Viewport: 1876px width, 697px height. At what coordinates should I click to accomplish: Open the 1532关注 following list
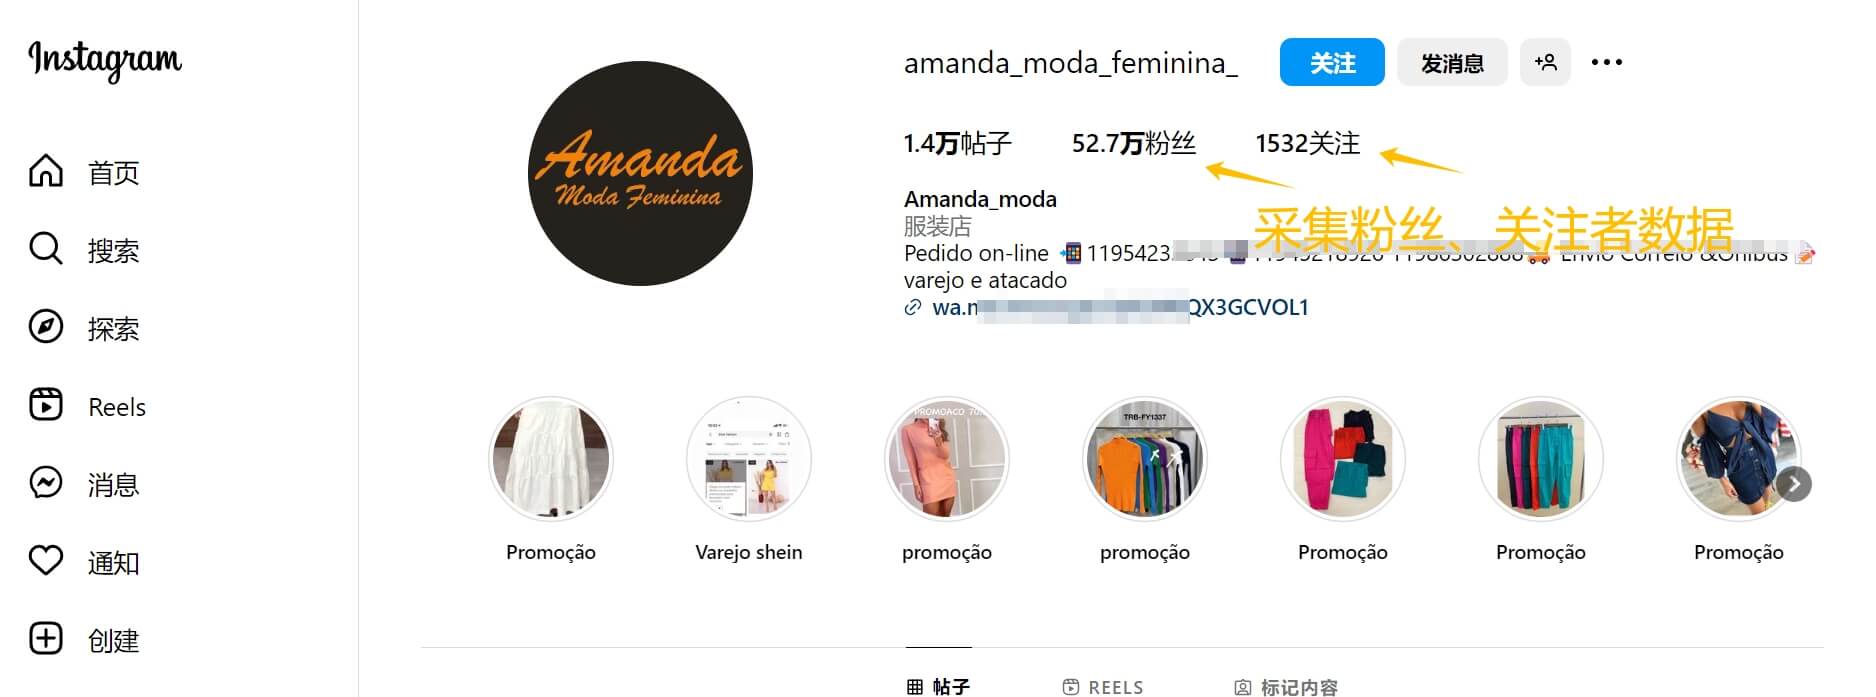(x=1308, y=143)
